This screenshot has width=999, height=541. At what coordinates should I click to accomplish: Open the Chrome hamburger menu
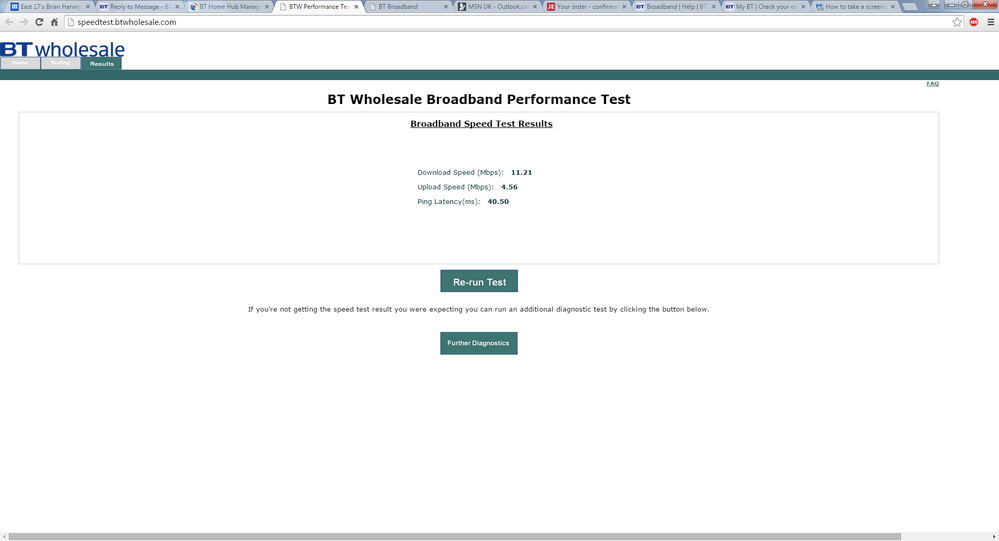point(991,22)
